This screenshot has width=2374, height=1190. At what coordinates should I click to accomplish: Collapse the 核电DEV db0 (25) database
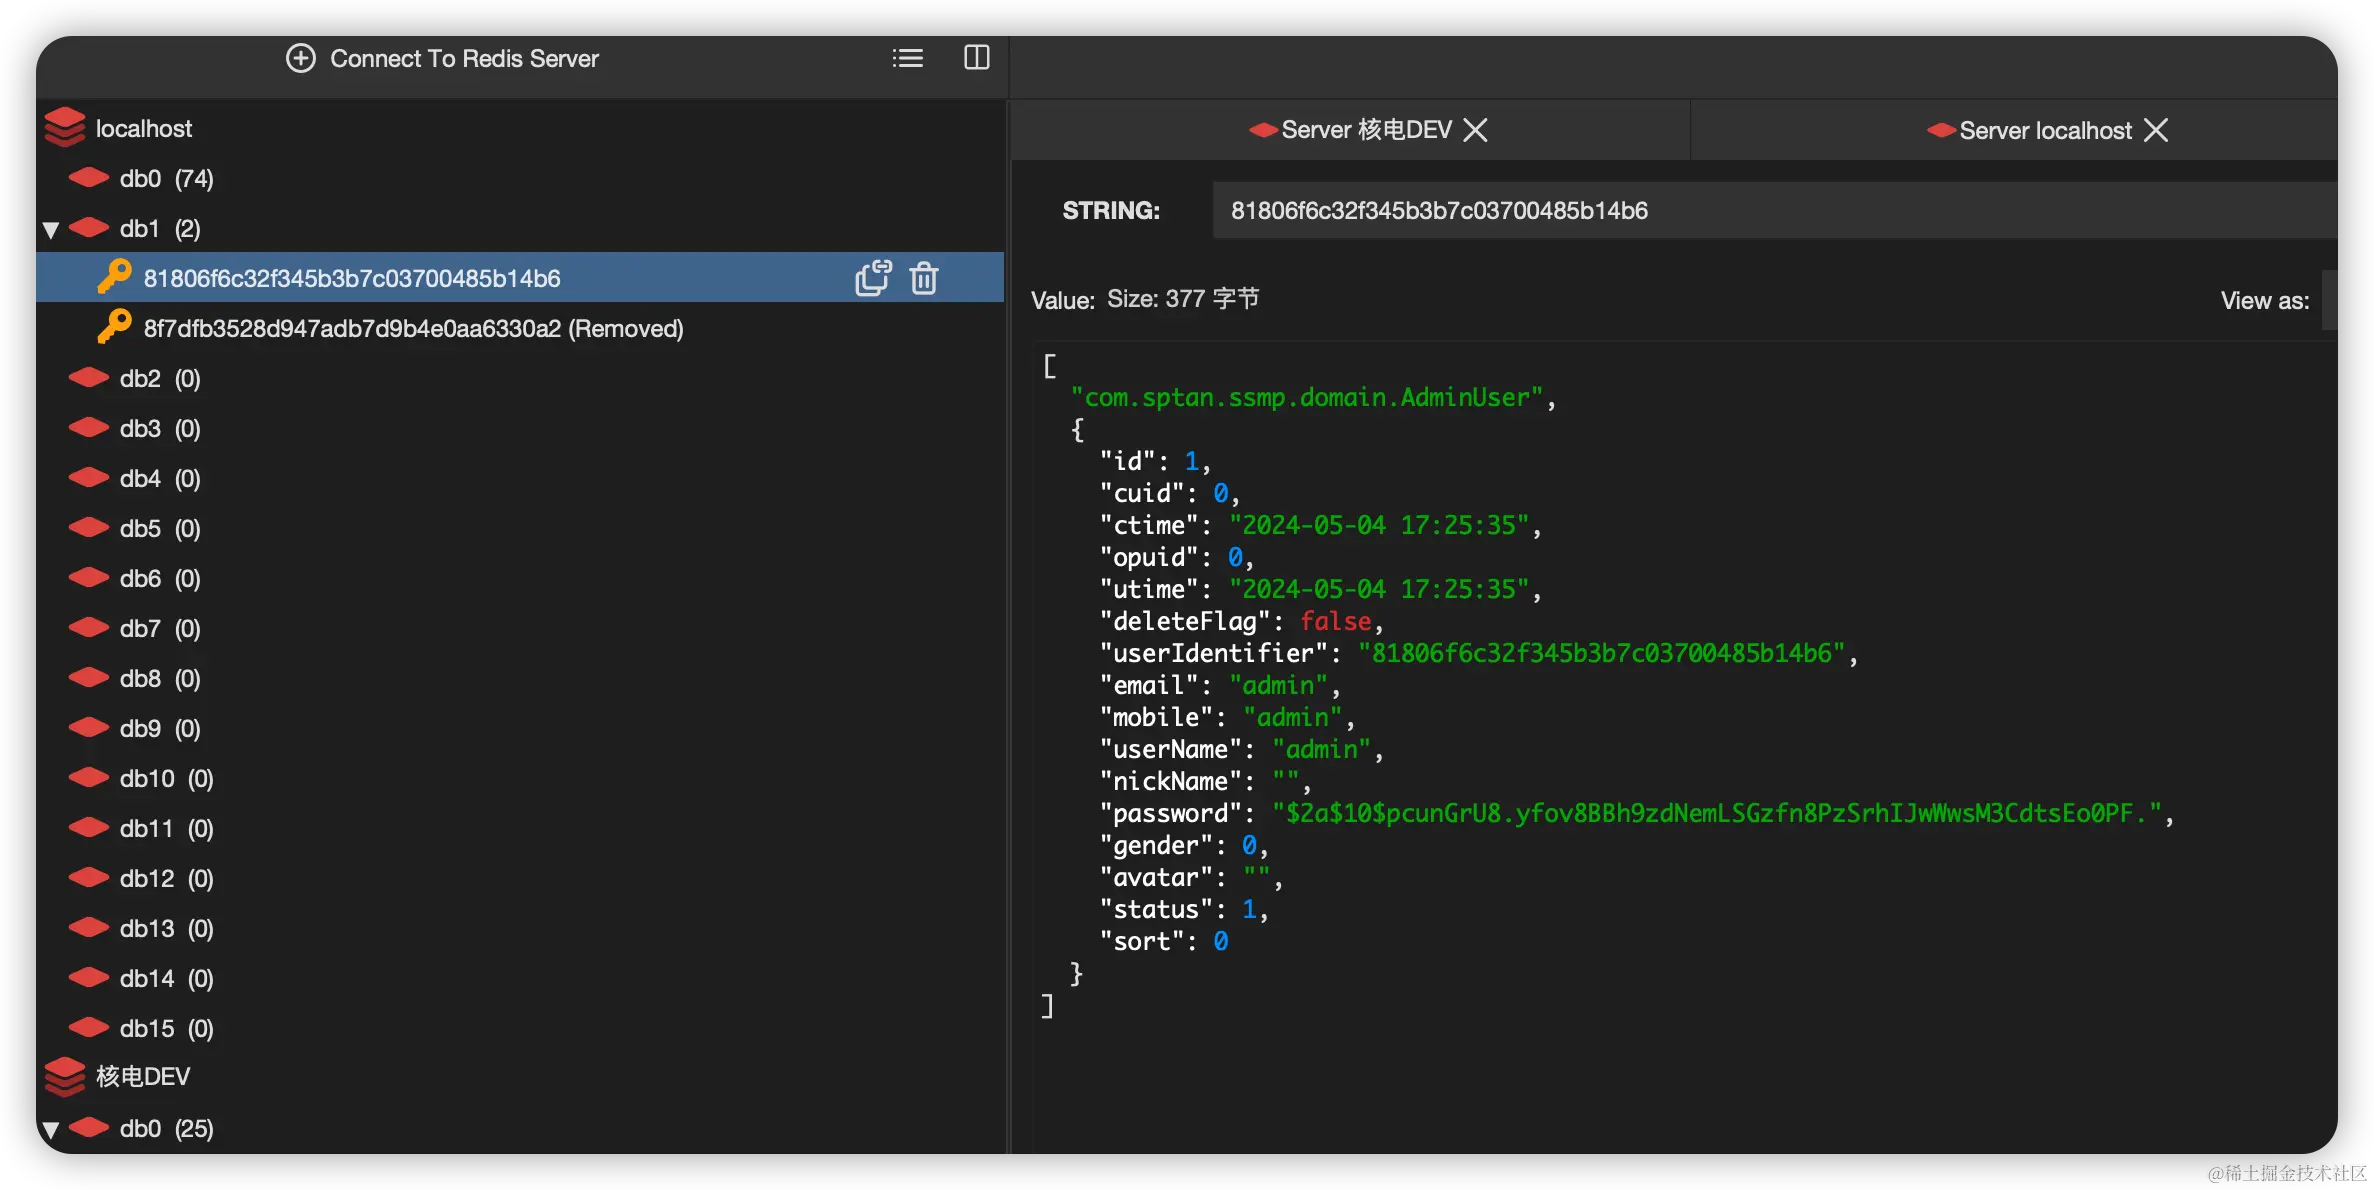(x=51, y=1130)
